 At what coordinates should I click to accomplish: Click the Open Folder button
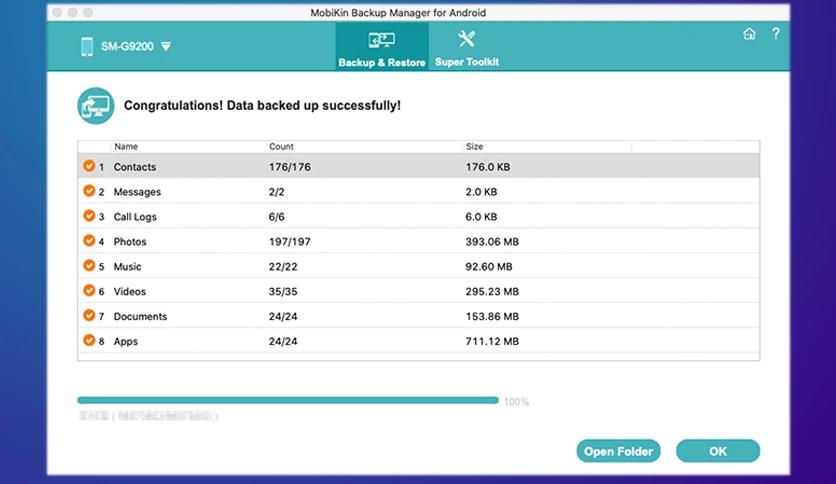(x=618, y=451)
